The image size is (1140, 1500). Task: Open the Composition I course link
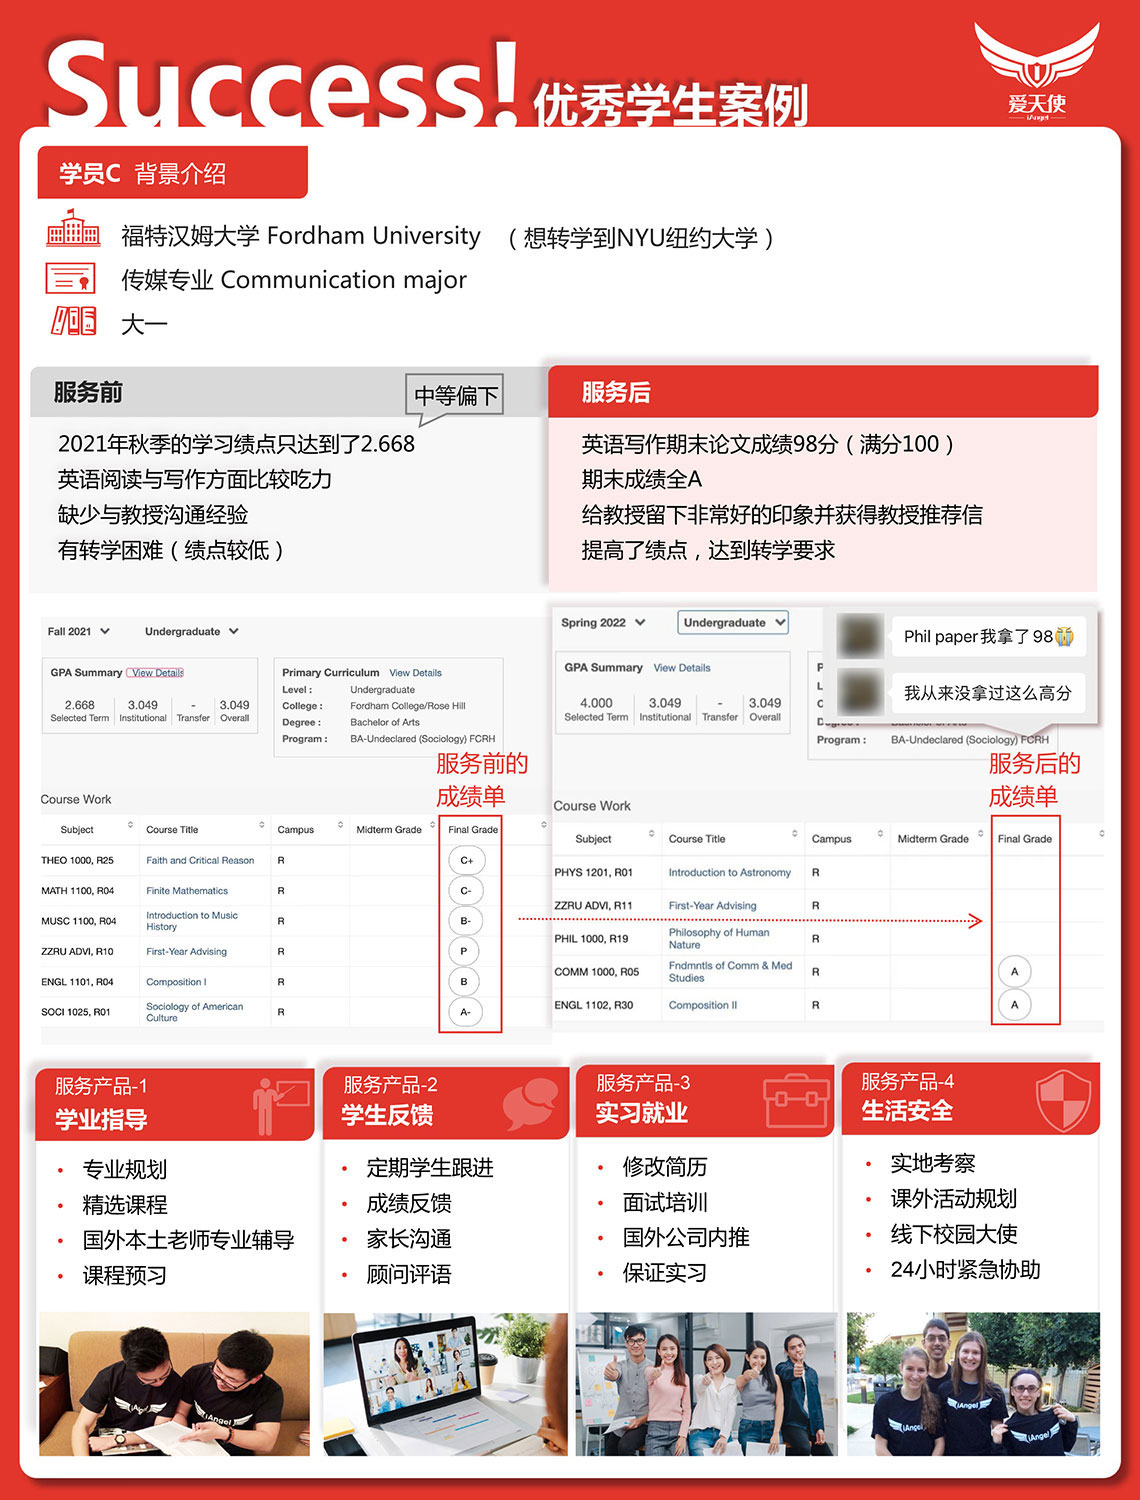pyautogui.click(x=176, y=982)
